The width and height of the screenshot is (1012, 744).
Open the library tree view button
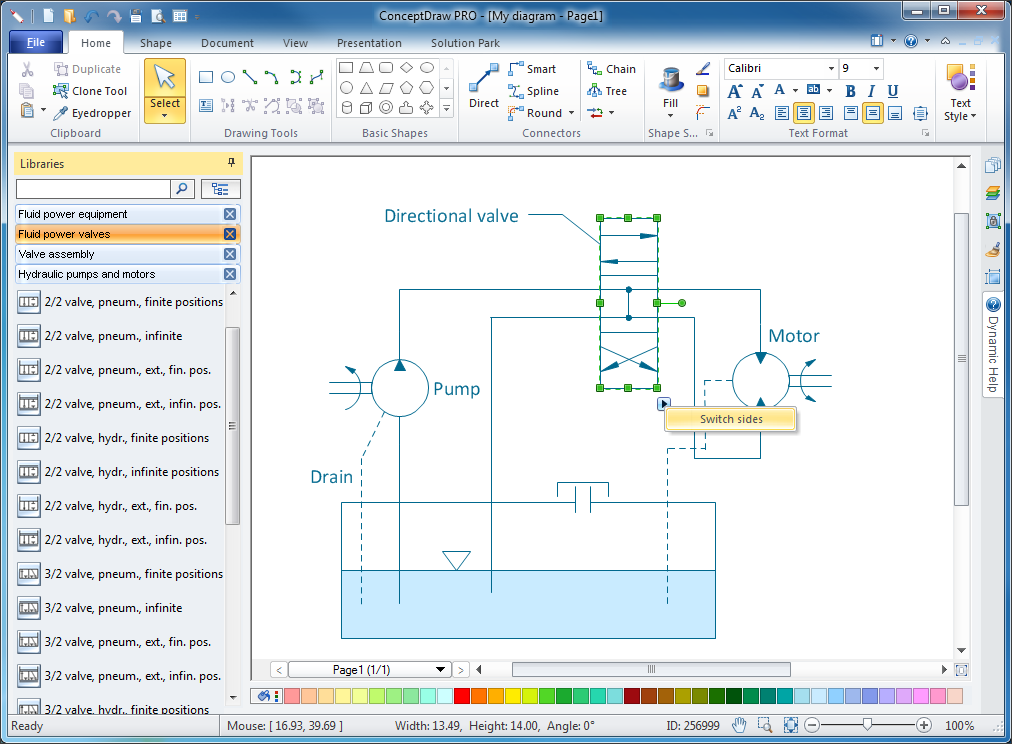pyautogui.click(x=220, y=188)
